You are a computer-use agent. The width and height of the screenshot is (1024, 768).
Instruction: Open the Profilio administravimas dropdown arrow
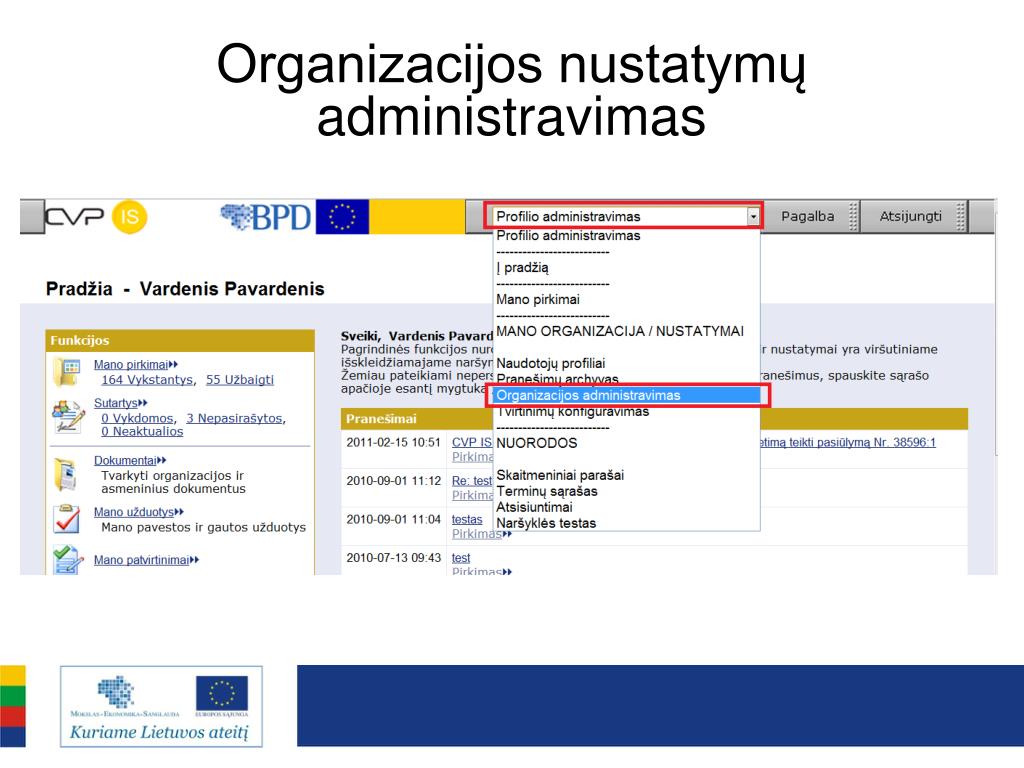753,216
